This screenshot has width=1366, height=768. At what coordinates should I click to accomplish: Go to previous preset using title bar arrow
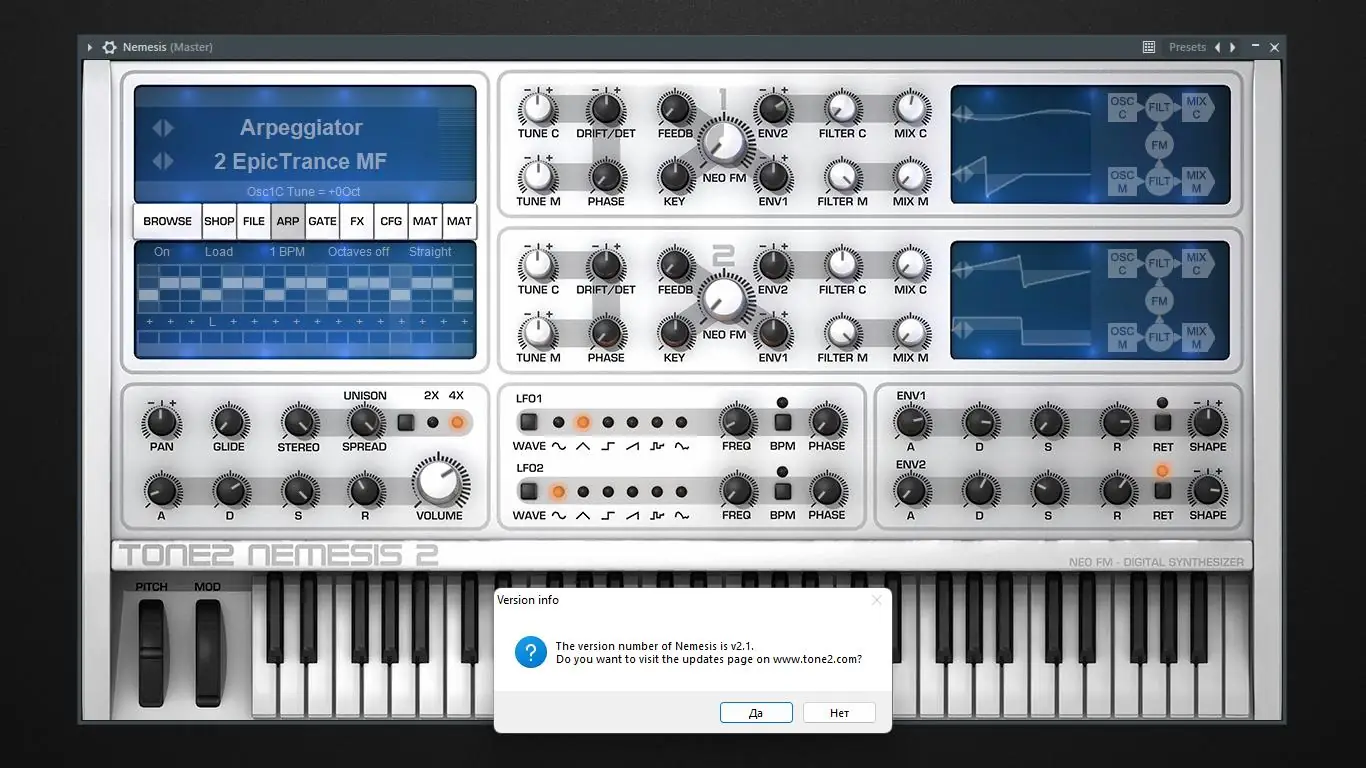[1217, 47]
